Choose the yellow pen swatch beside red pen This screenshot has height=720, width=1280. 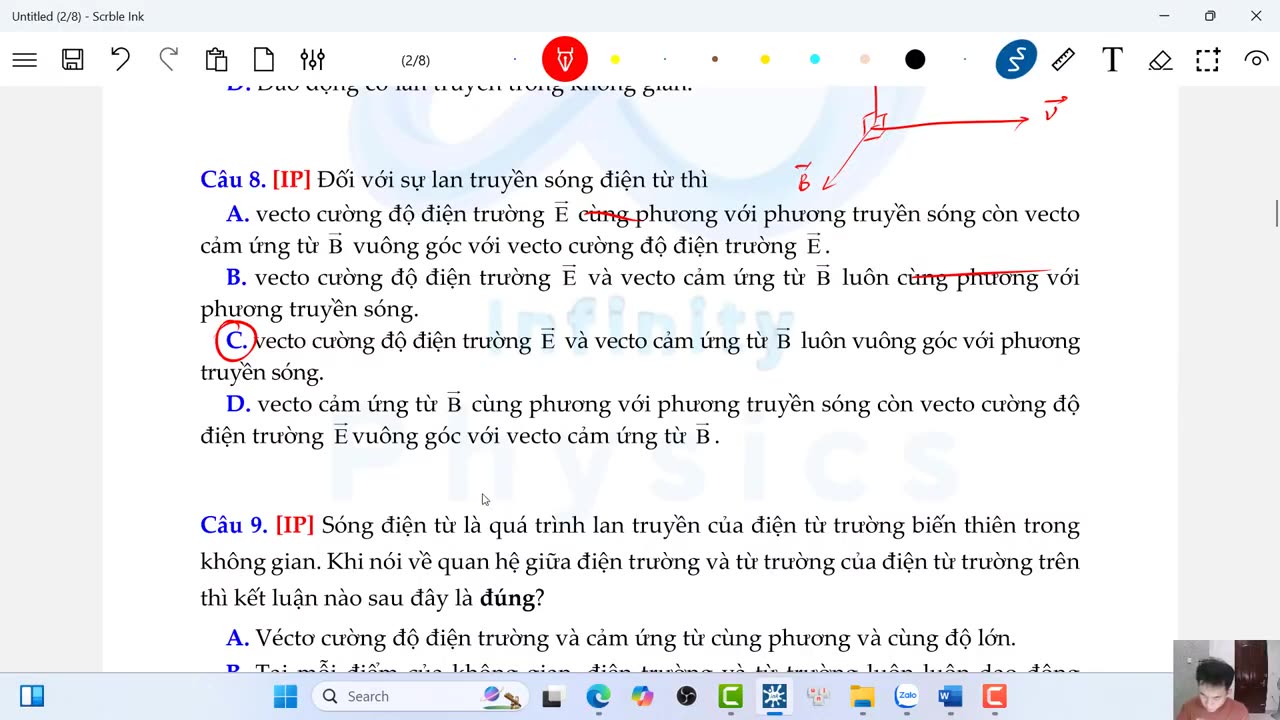click(615, 60)
